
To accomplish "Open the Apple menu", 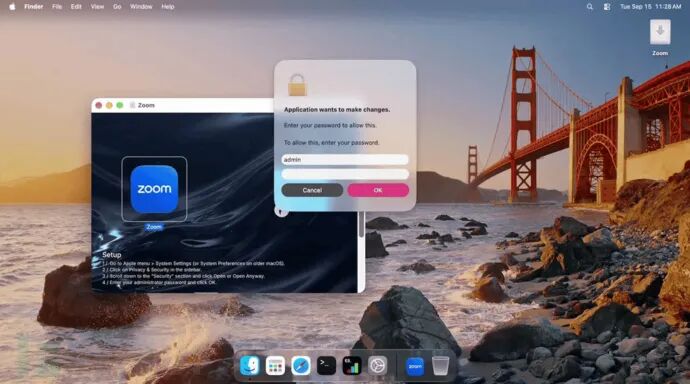I will pyautogui.click(x=12, y=7).
